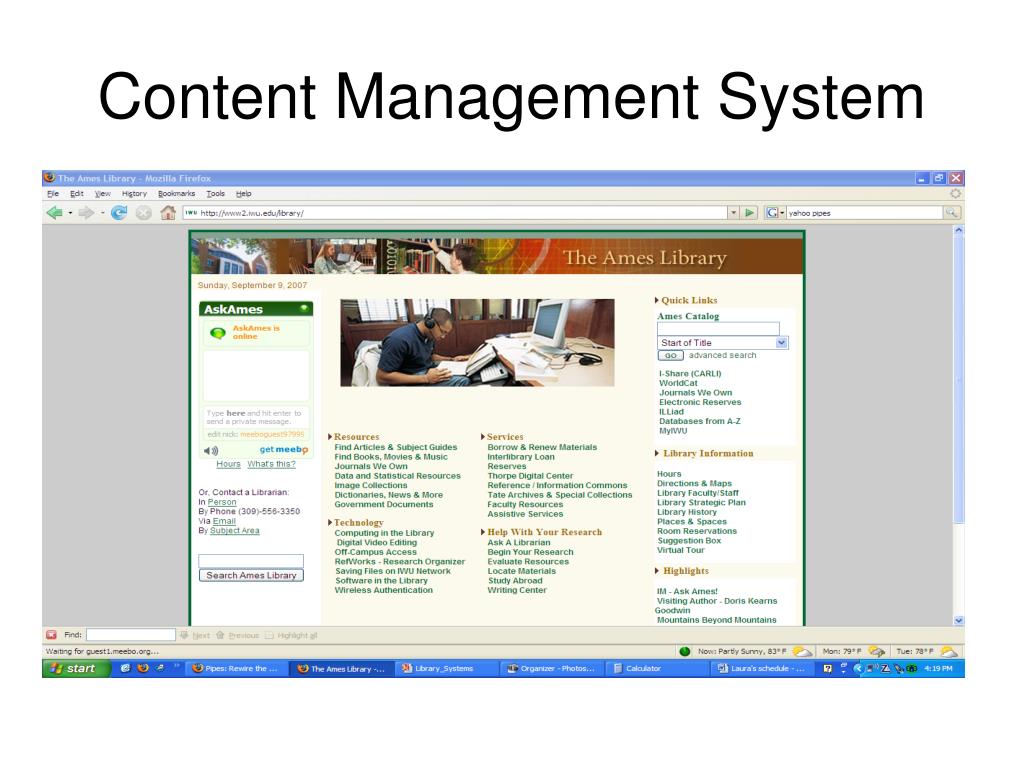Screen dimensions: 1024x768
Task: Click the Windows Start button
Action: (x=76, y=669)
